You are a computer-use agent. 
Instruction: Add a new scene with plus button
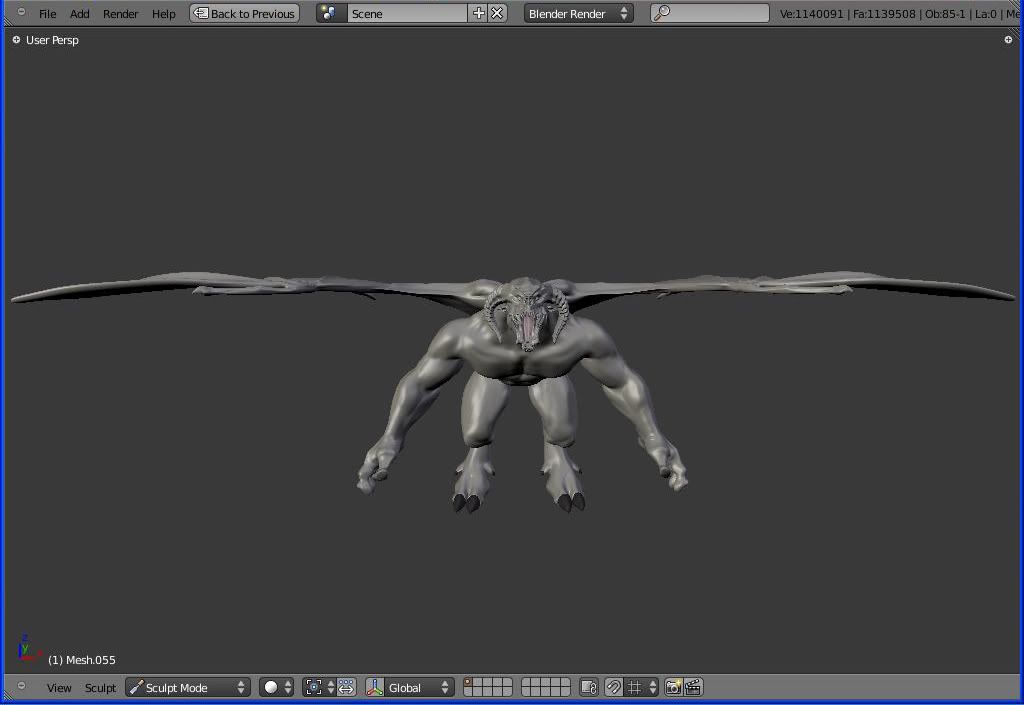(478, 14)
